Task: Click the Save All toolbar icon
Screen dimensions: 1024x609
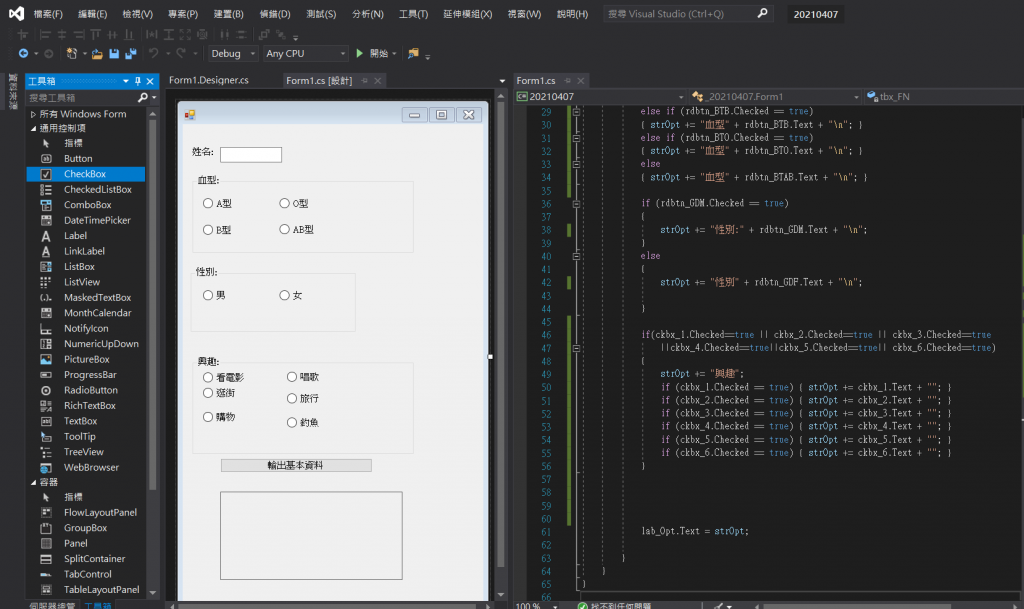Action: tap(130, 53)
